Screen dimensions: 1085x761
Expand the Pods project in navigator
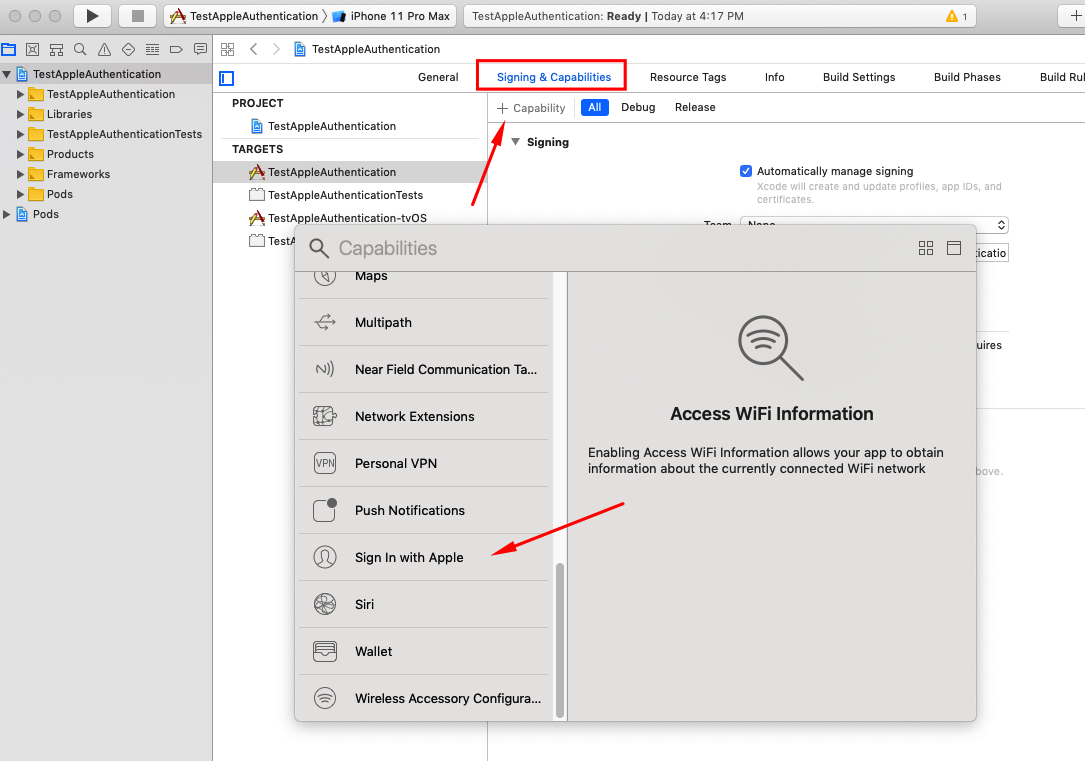click(x=8, y=214)
